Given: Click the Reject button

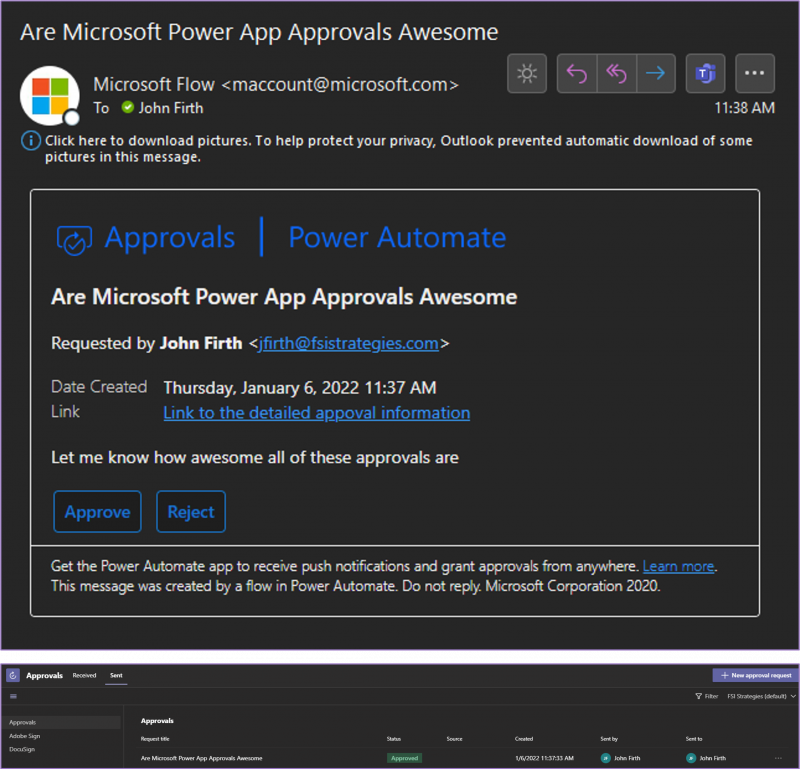Looking at the screenshot, I should click(191, 512).
